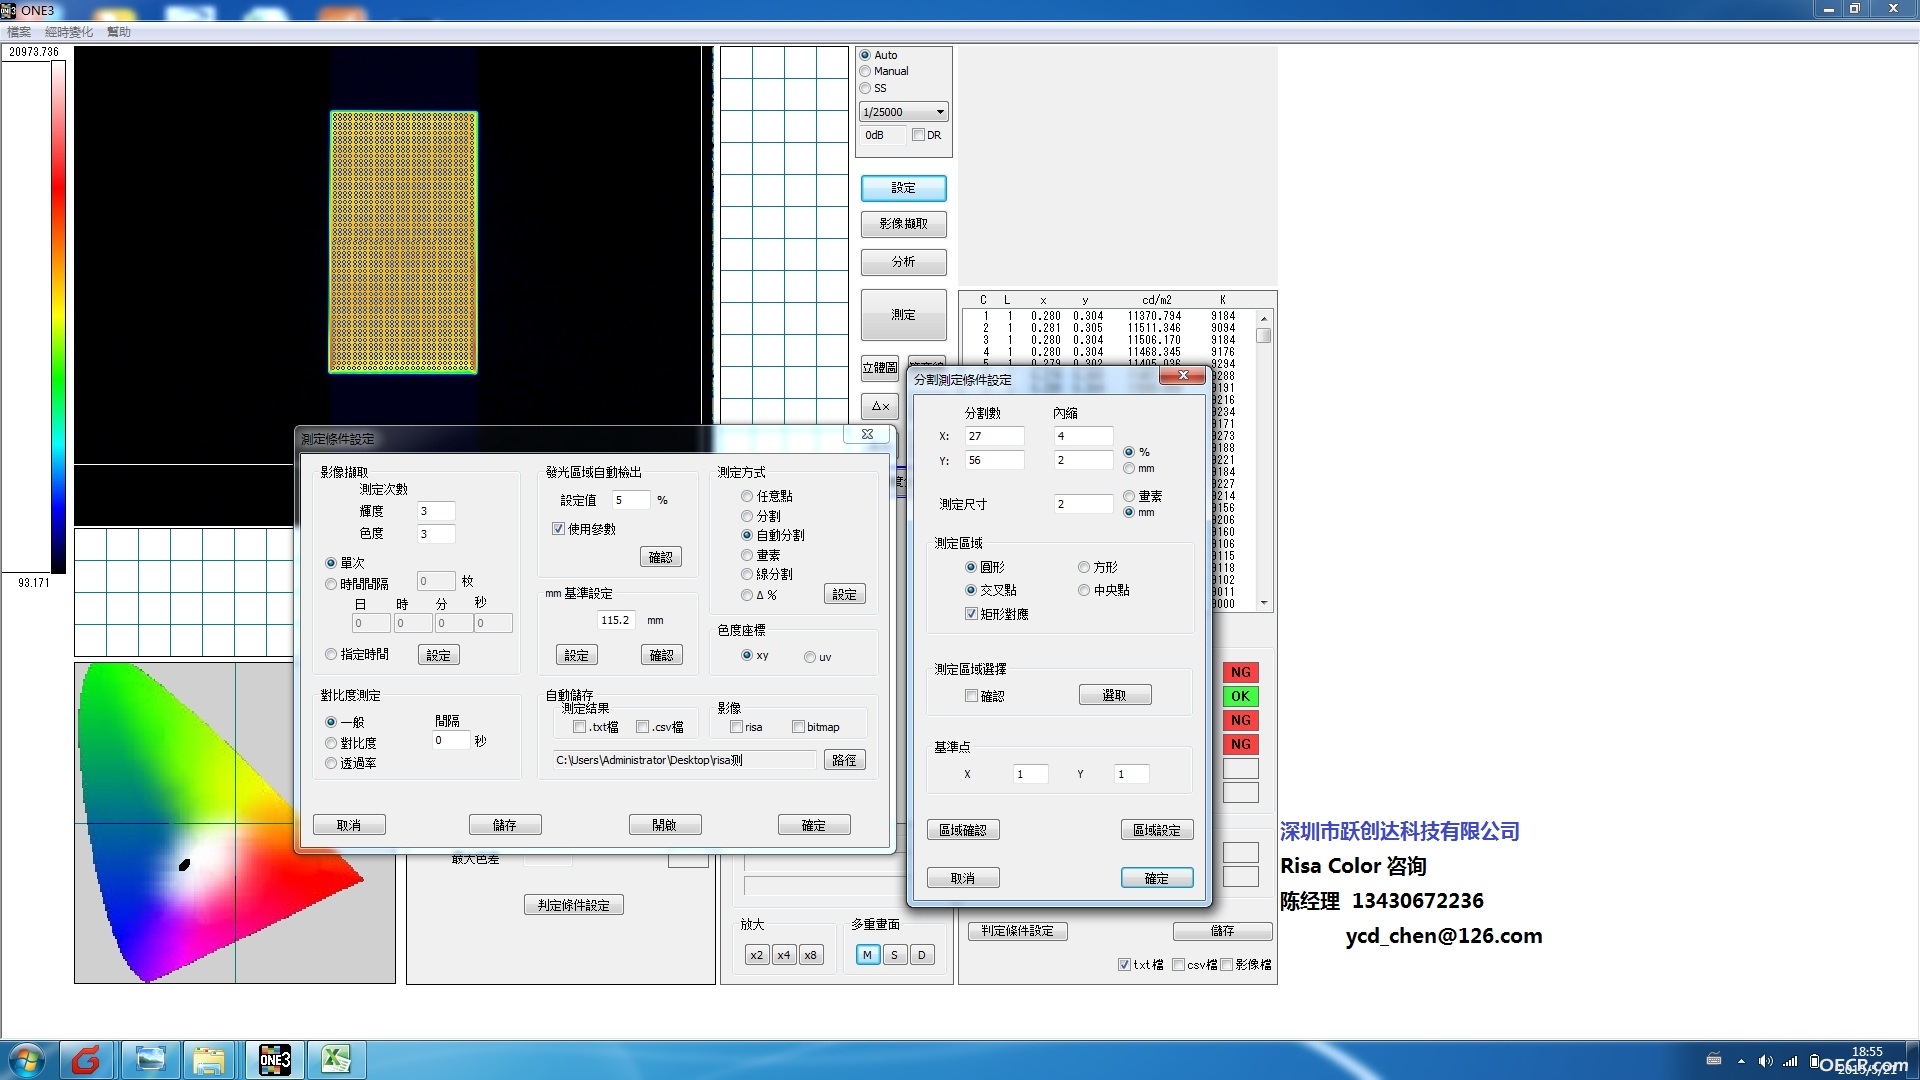Select 任意點 measurement method

[x=747, y=496]
